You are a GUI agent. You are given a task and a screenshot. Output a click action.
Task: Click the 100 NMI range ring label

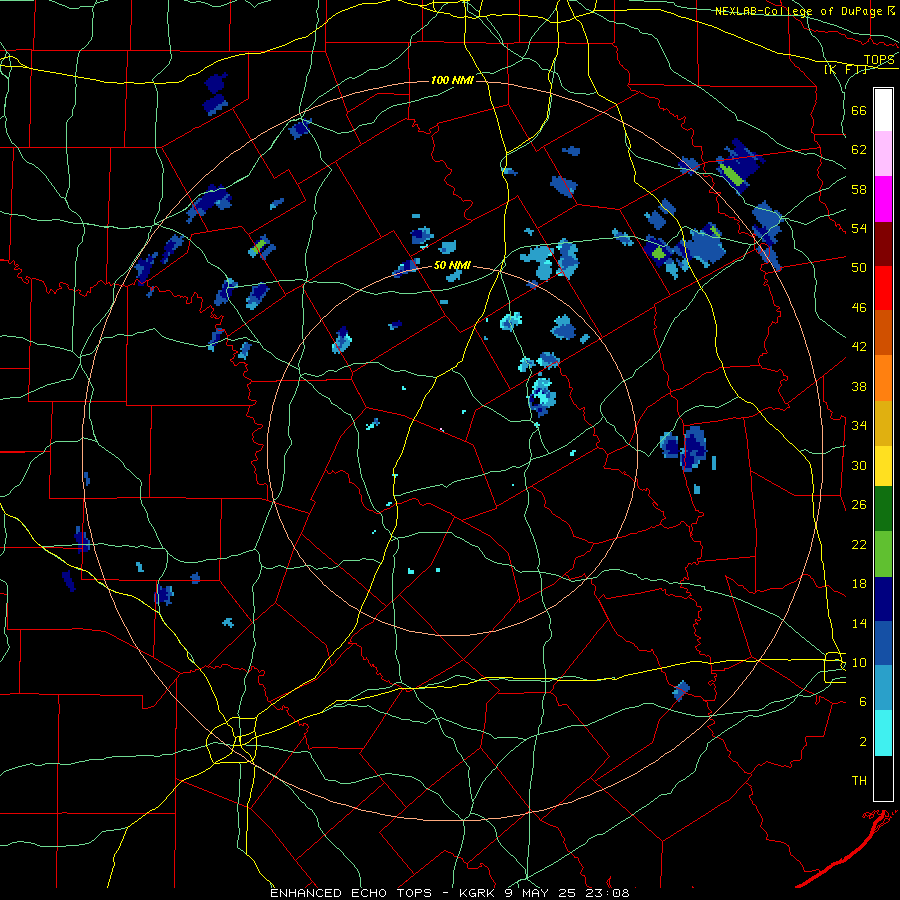coord(452,80)
